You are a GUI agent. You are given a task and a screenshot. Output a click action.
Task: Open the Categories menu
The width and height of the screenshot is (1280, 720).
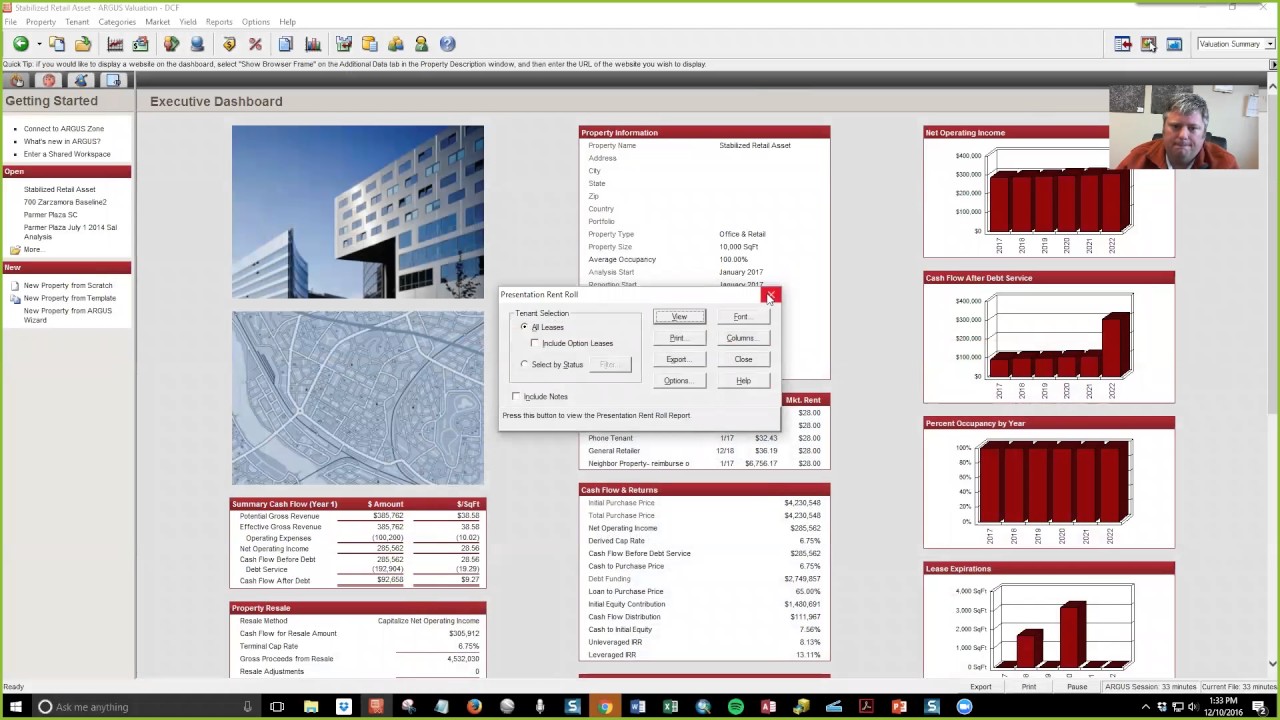coord(117,22)
